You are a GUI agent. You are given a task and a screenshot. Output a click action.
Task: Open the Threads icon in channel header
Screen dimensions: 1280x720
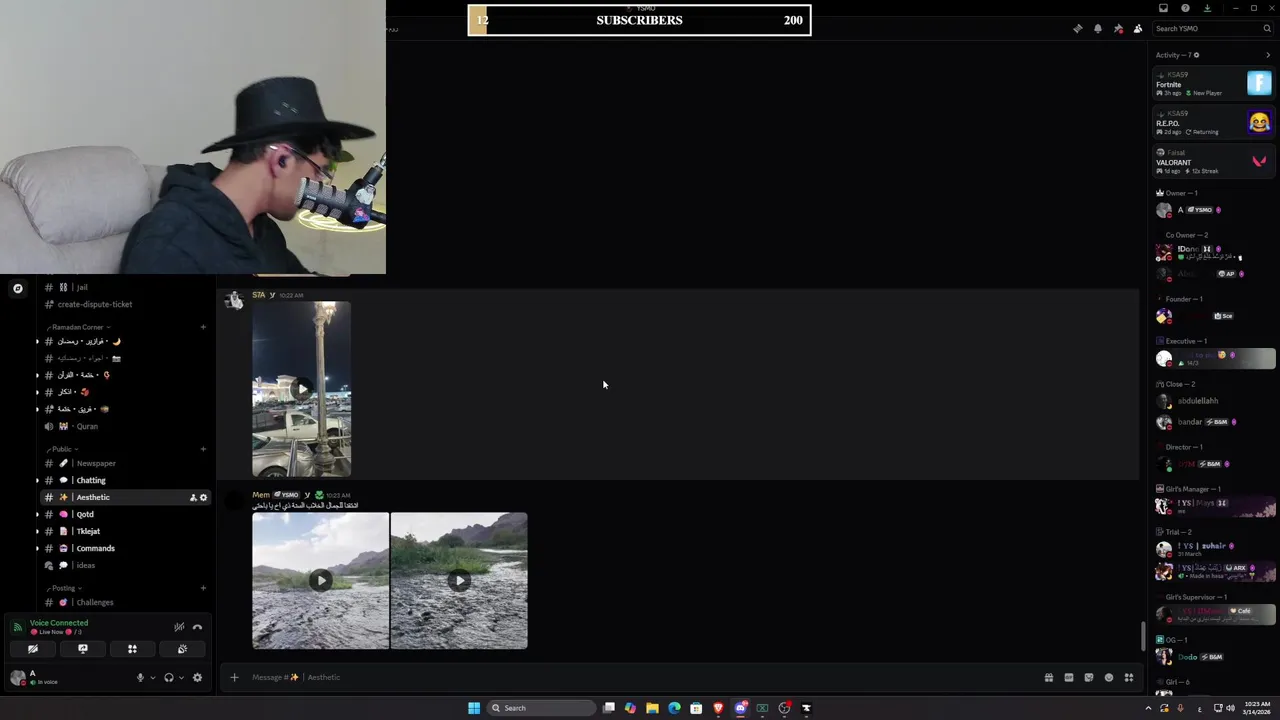pyautogui.click(x=1077, y=29)
